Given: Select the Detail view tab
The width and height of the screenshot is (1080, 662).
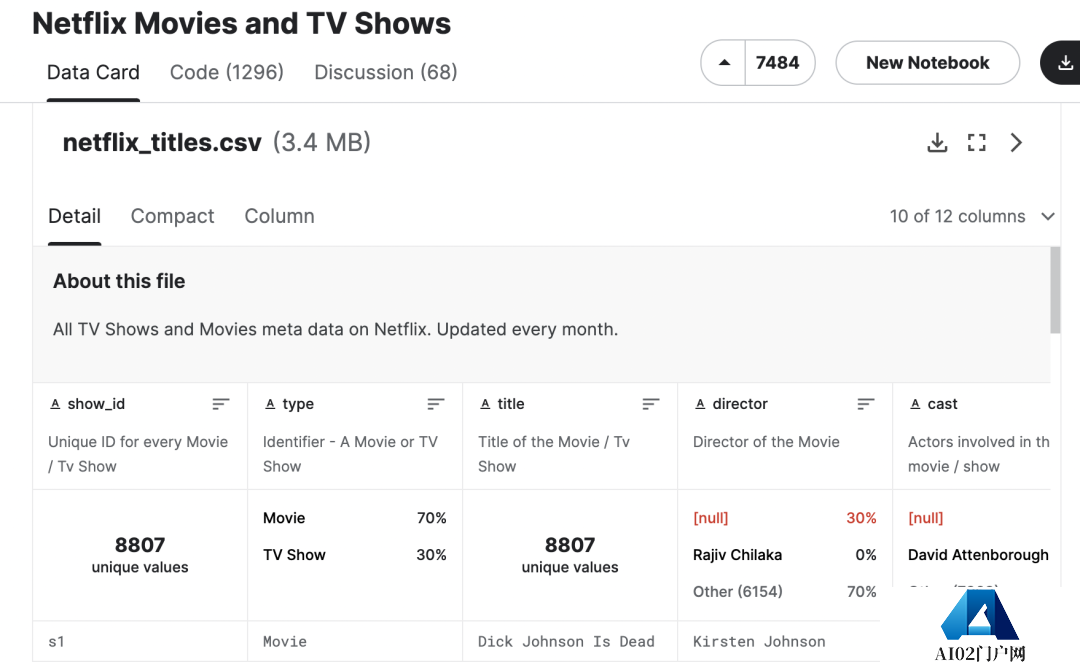Looking at the screenshot, I should click(x=75, y=217).
